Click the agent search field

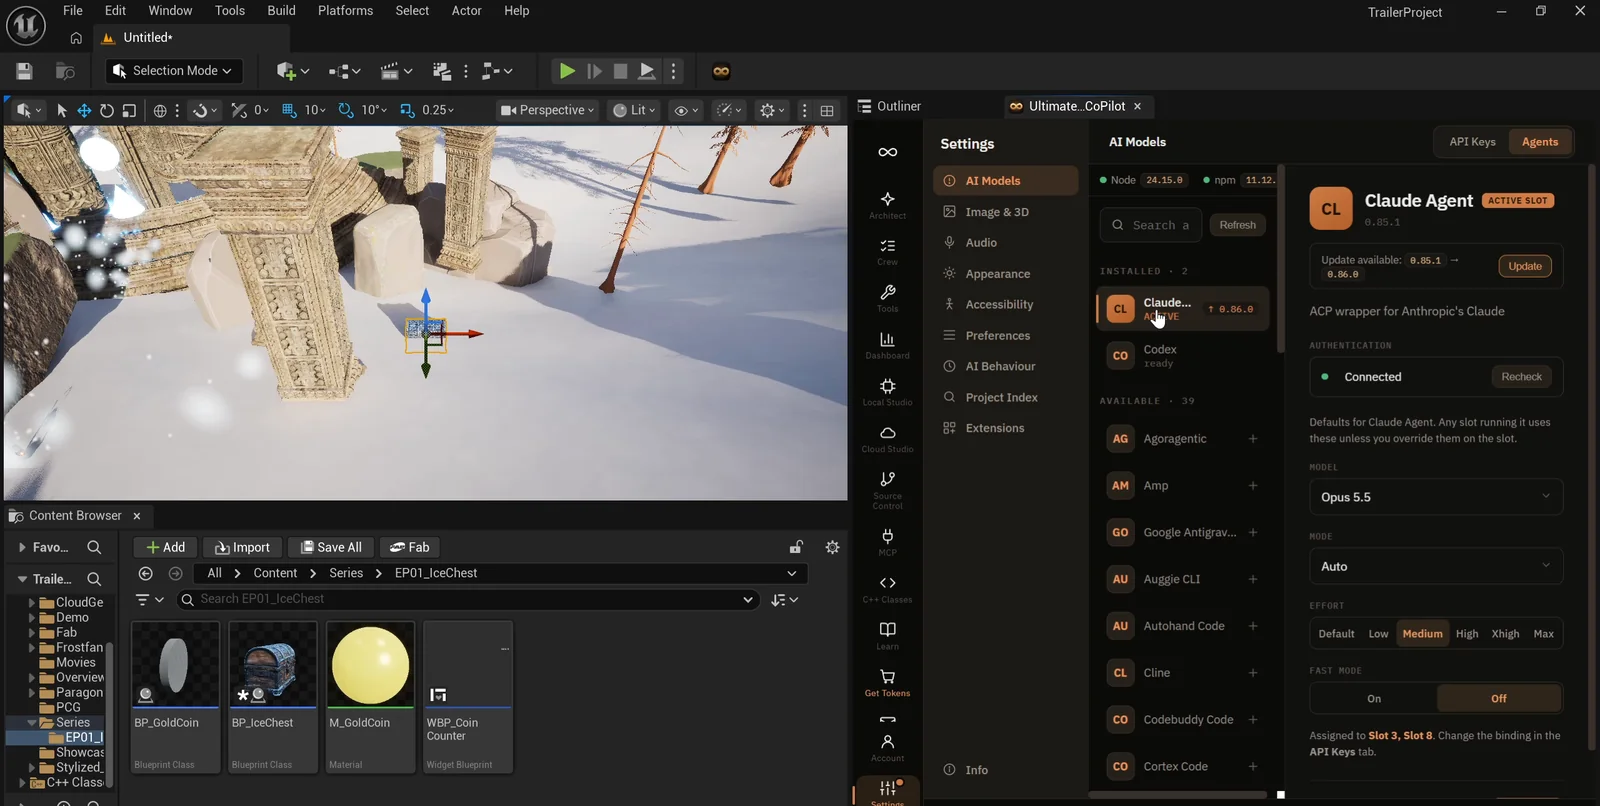tap(1151, 225)
